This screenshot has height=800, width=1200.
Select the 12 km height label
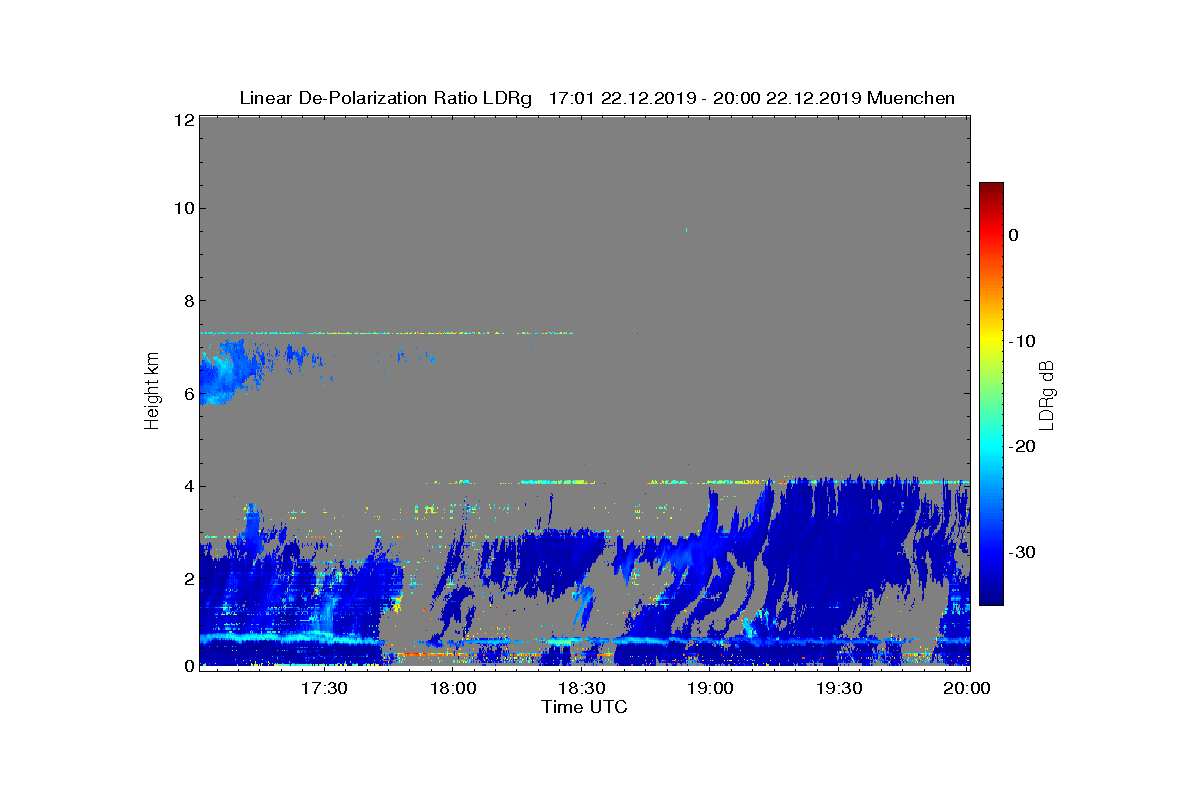tap(183, 119)
